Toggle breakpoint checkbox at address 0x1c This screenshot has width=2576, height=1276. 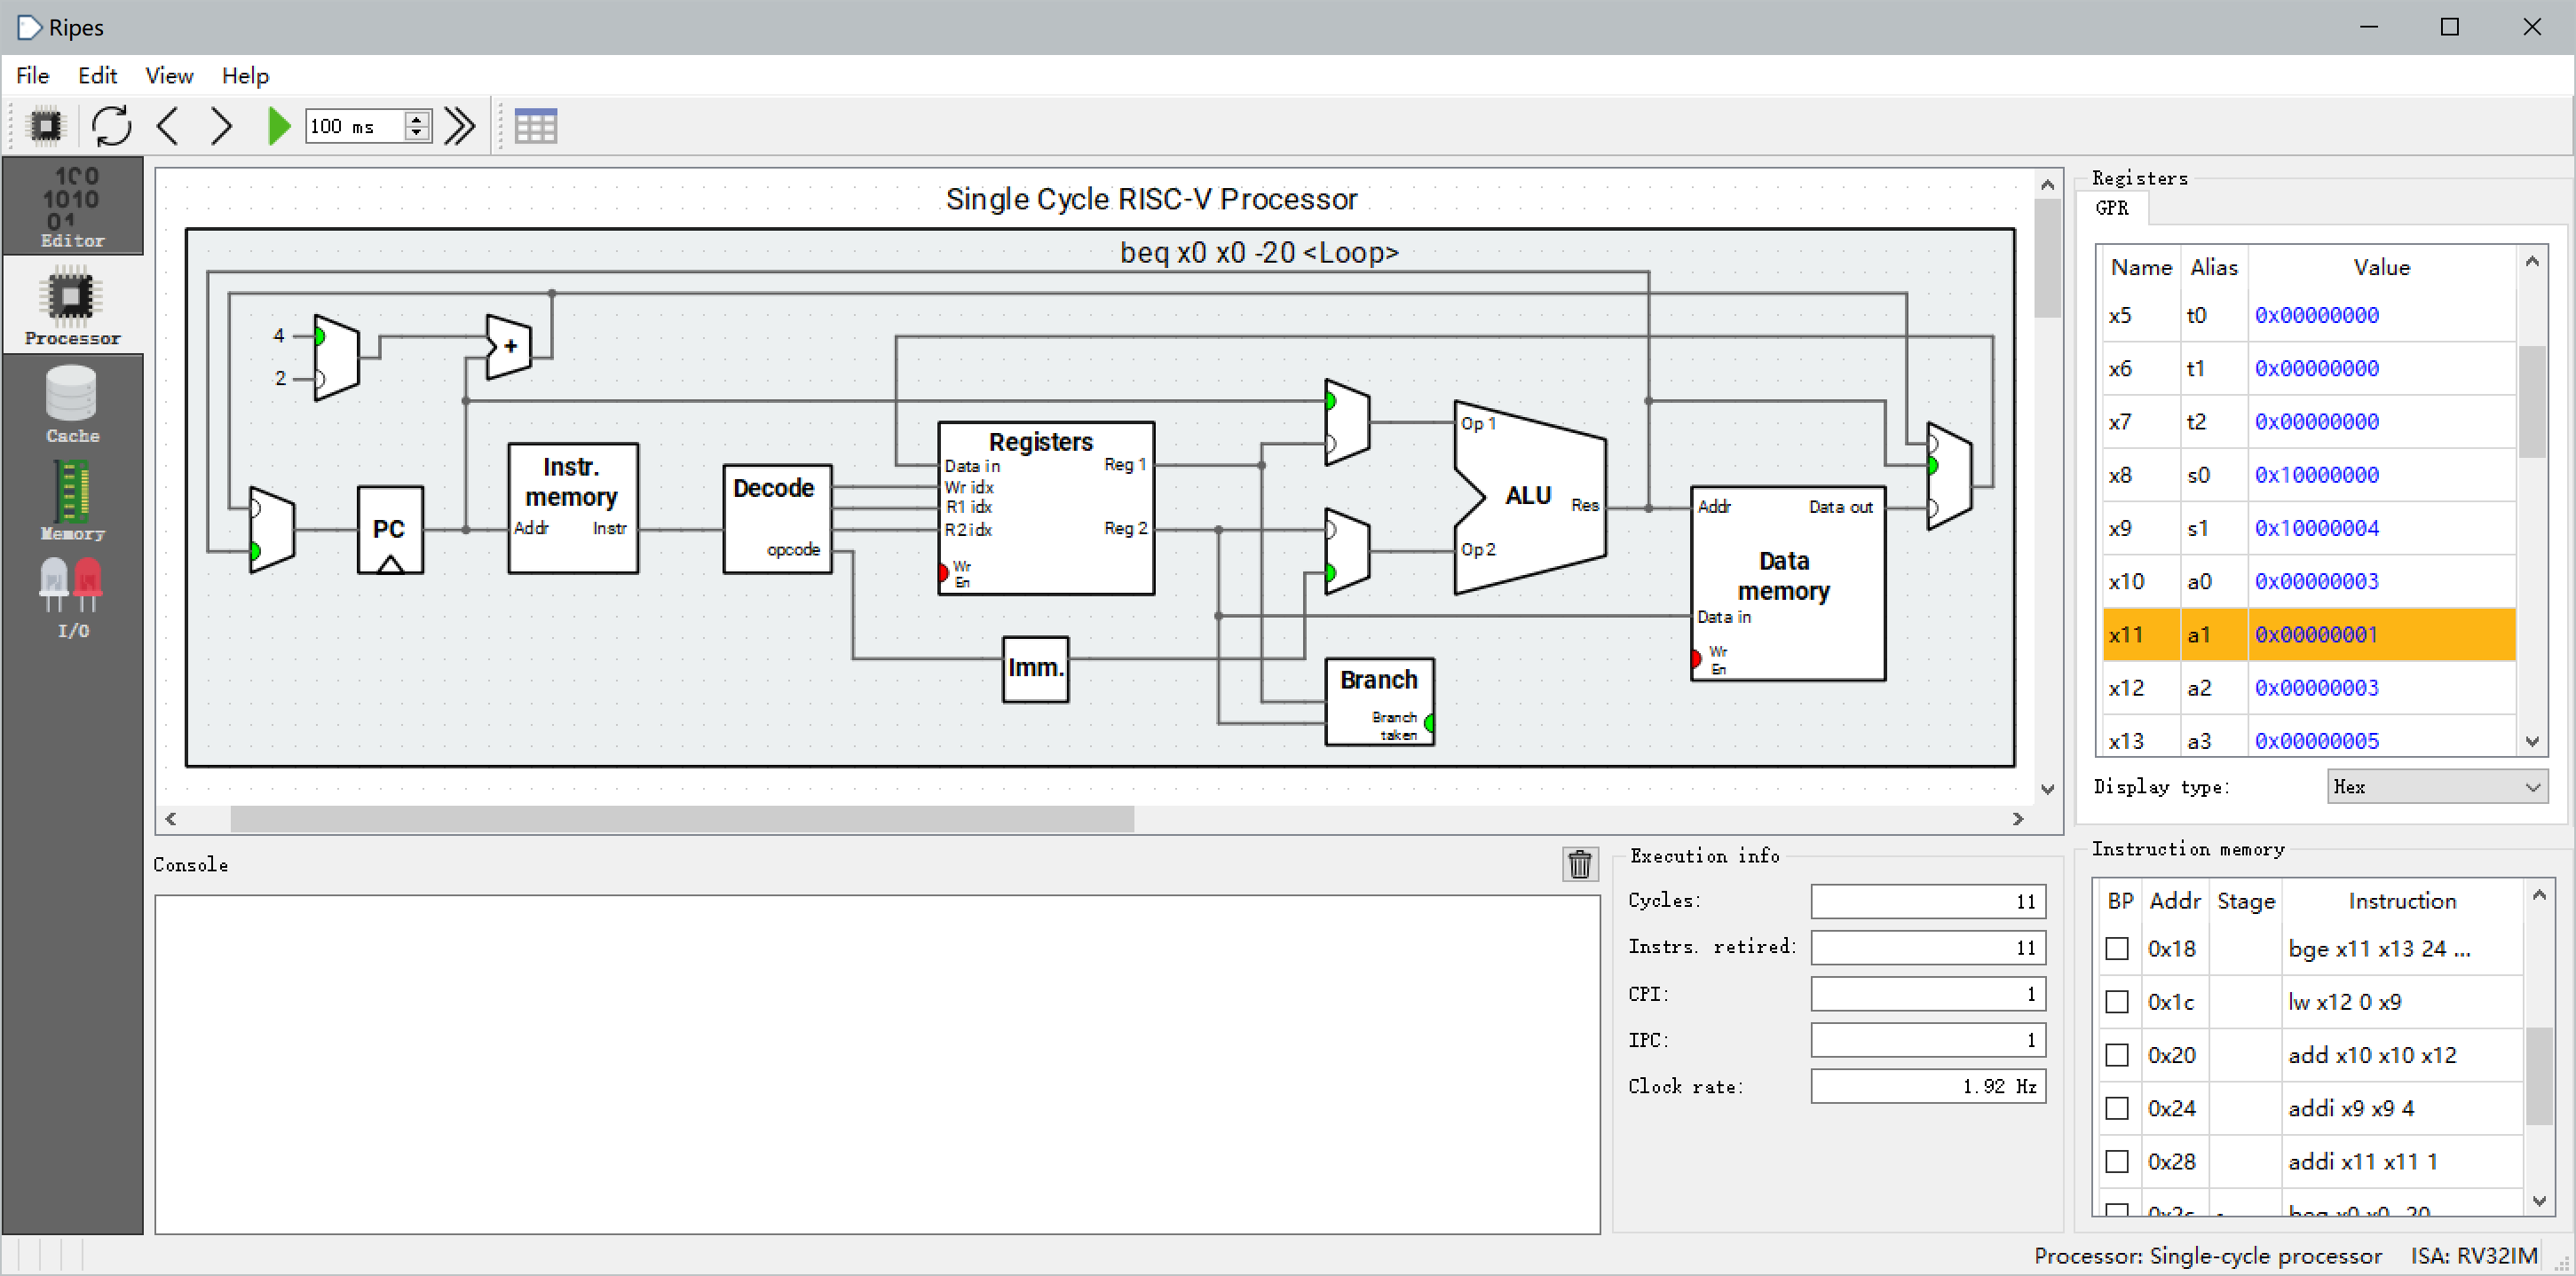pyautogui.click(x=2117, y=1001)
